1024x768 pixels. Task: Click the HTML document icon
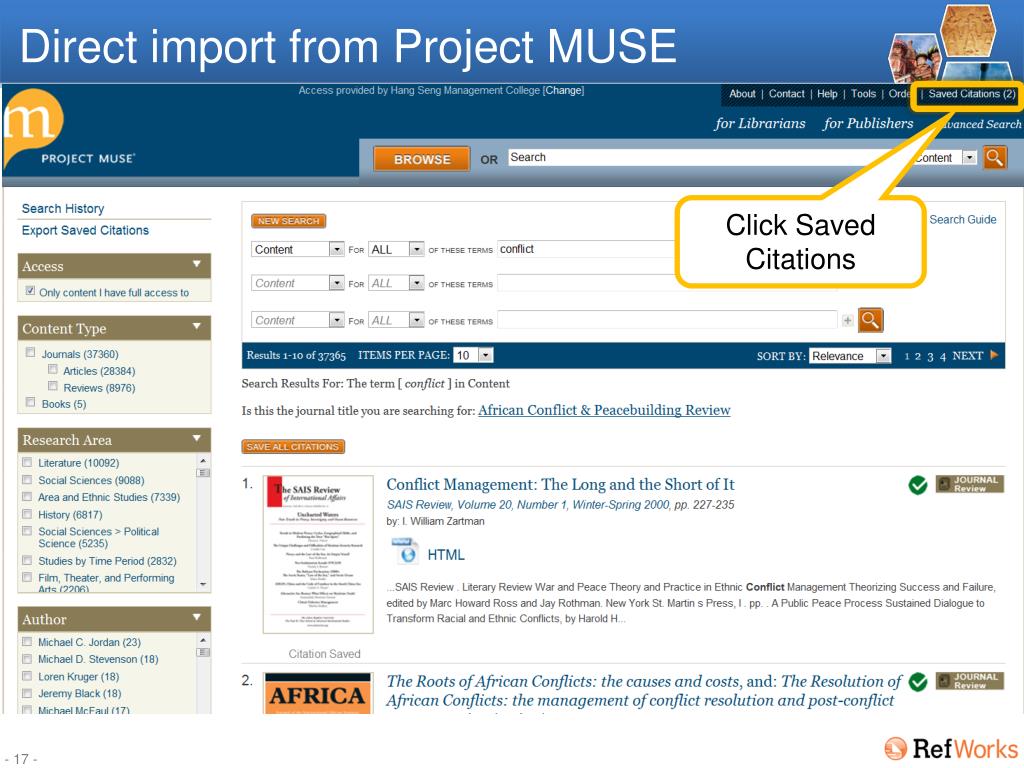coord(404,551)
